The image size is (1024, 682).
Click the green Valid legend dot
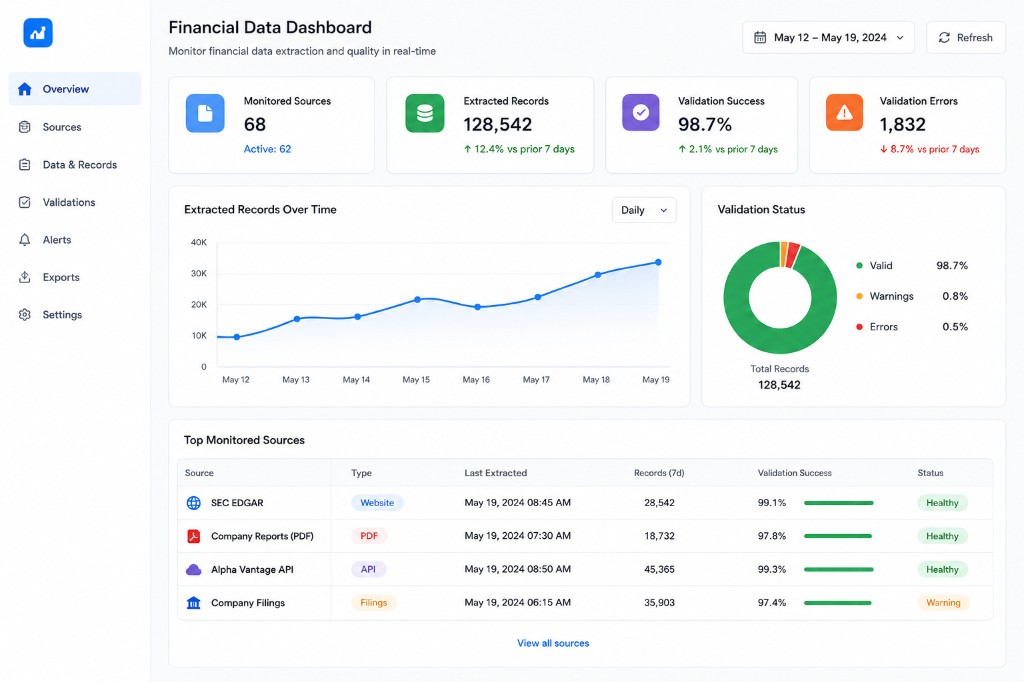tap(859, 265)
